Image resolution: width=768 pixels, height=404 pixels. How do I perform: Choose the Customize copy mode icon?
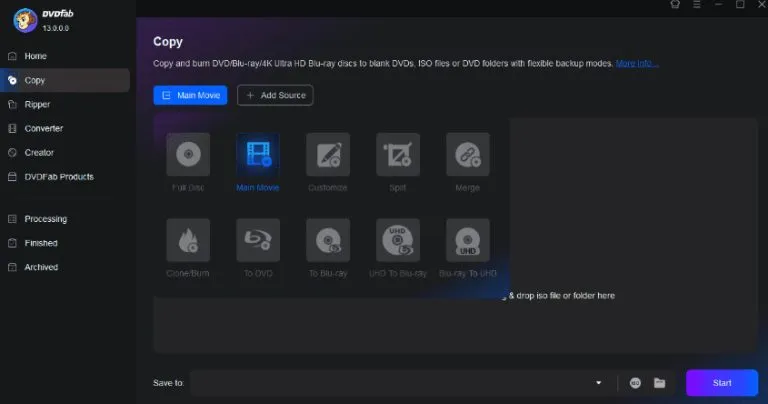[328, 155]
